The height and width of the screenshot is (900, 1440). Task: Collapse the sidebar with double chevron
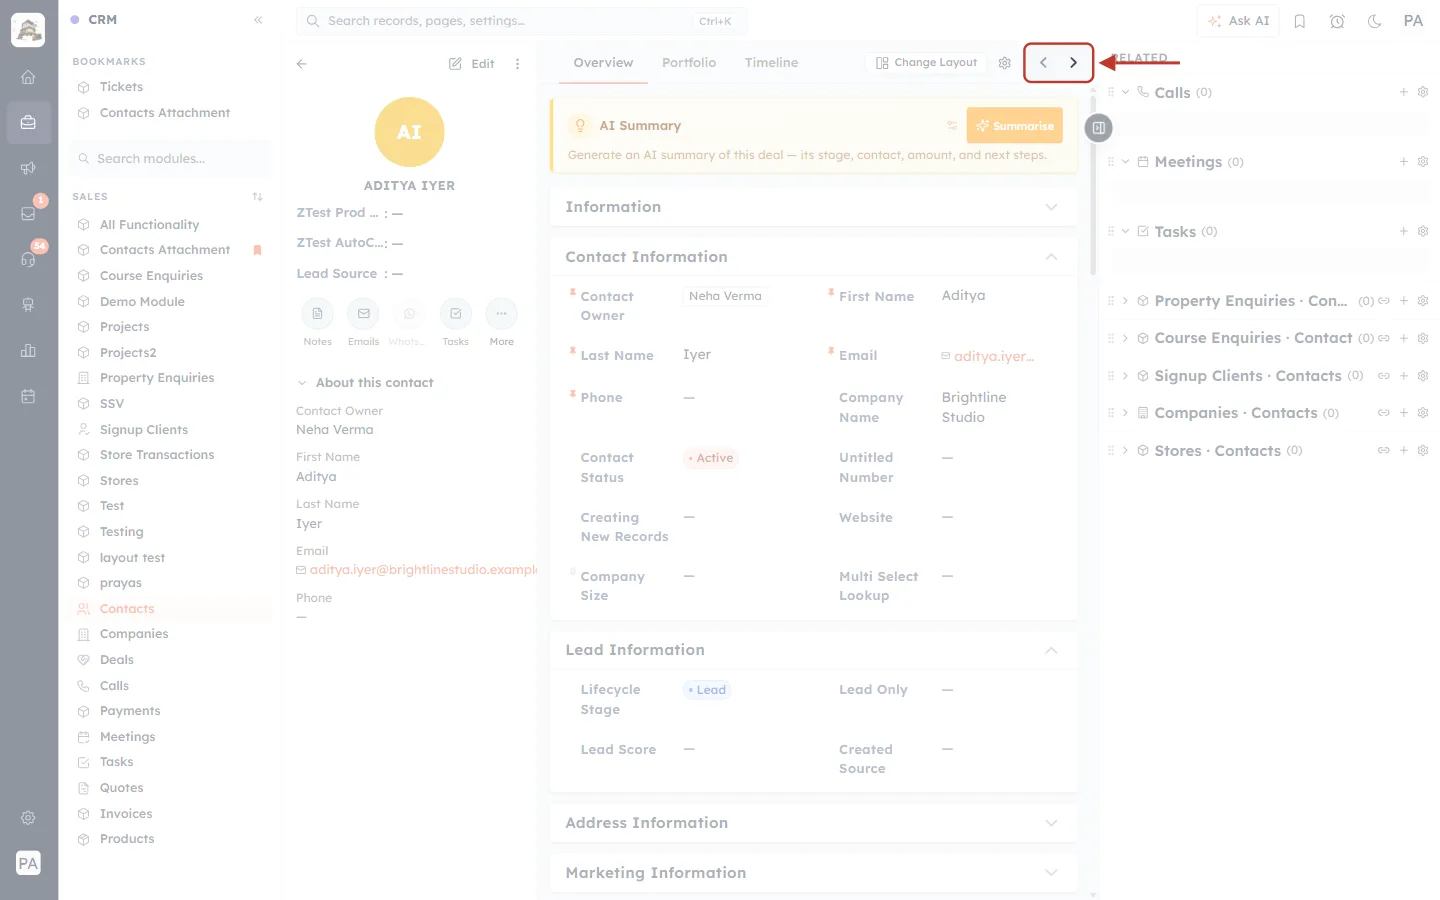tap(258, 20)
